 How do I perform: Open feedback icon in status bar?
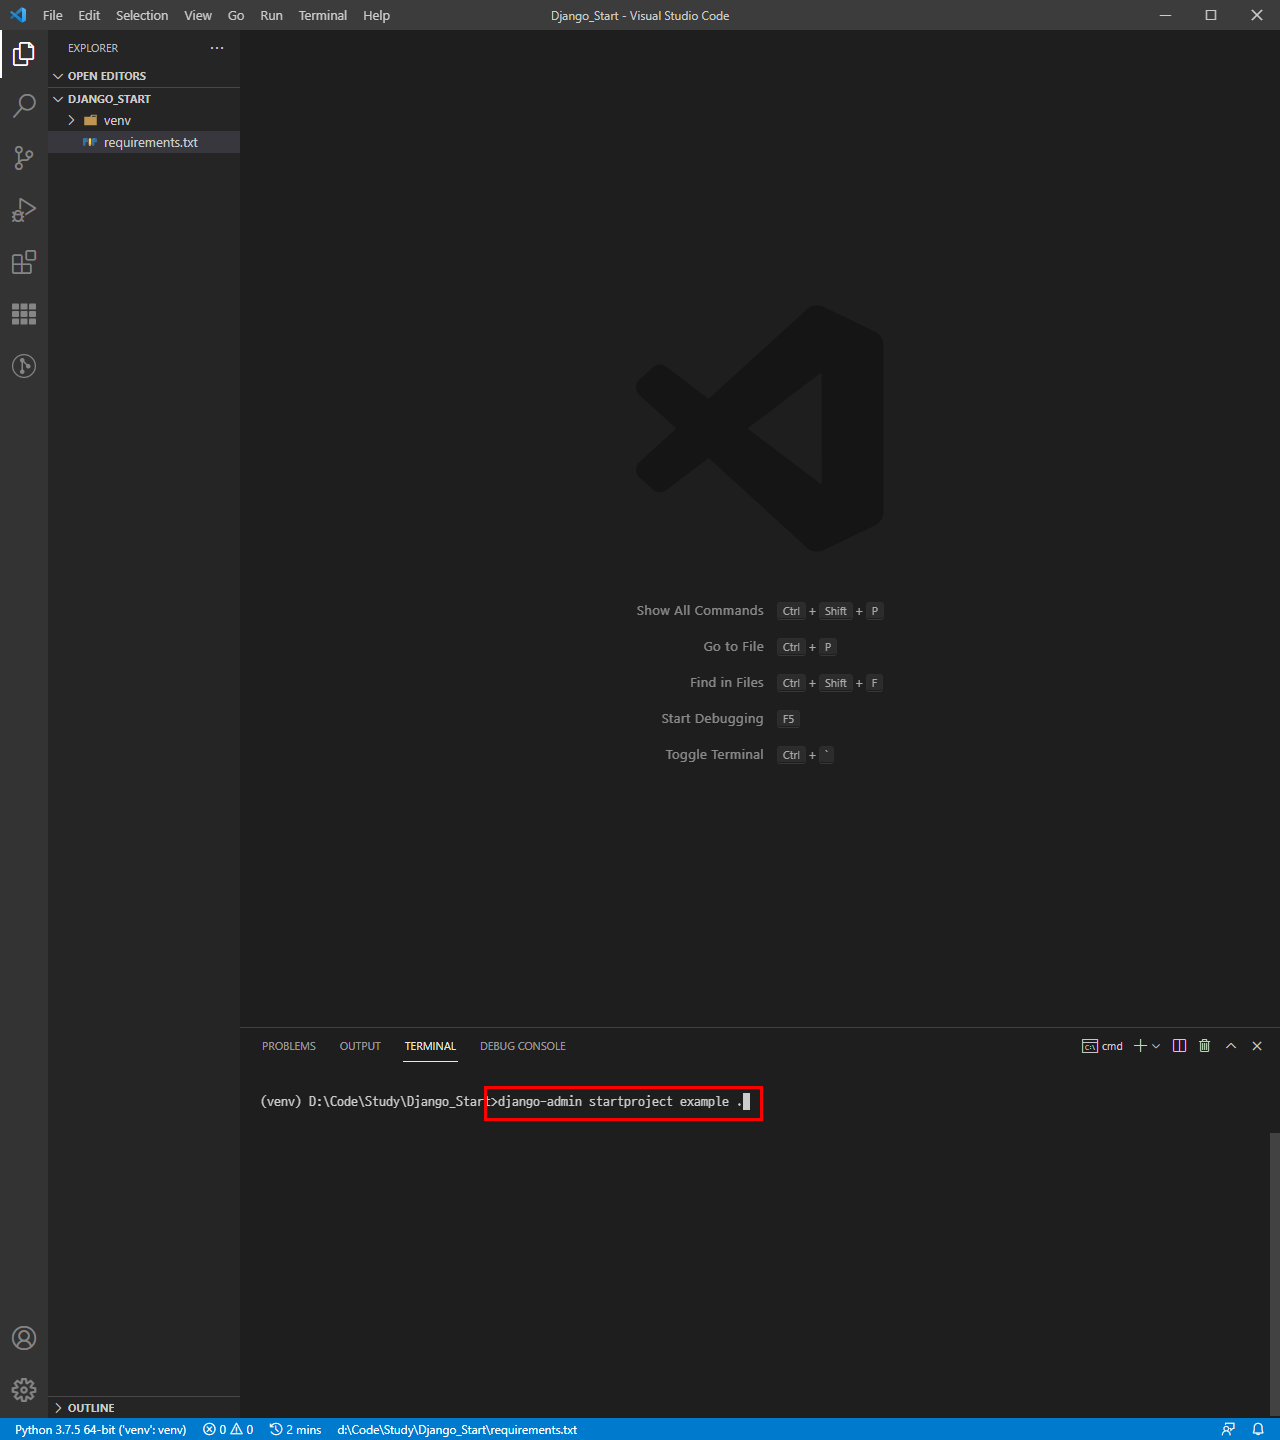click(x=1229, y=1429)
